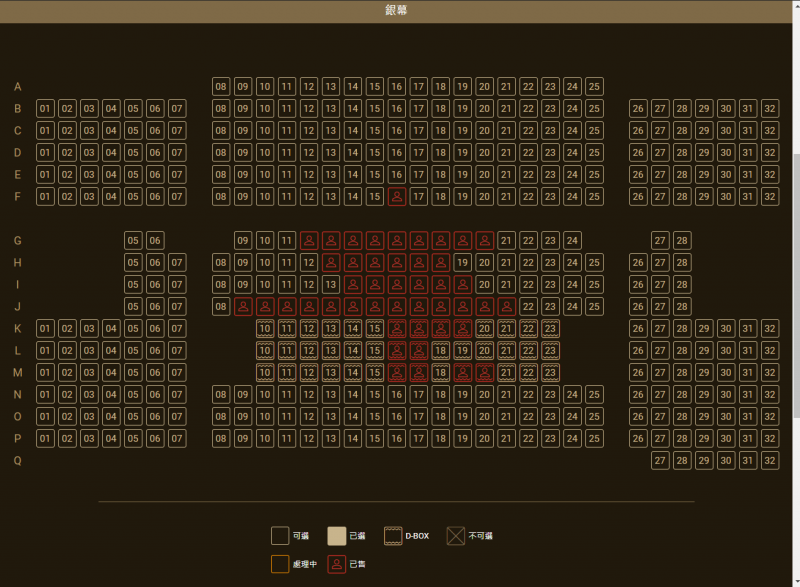
Task: Pick seat 32 in row Q
Action: (769, 461)
